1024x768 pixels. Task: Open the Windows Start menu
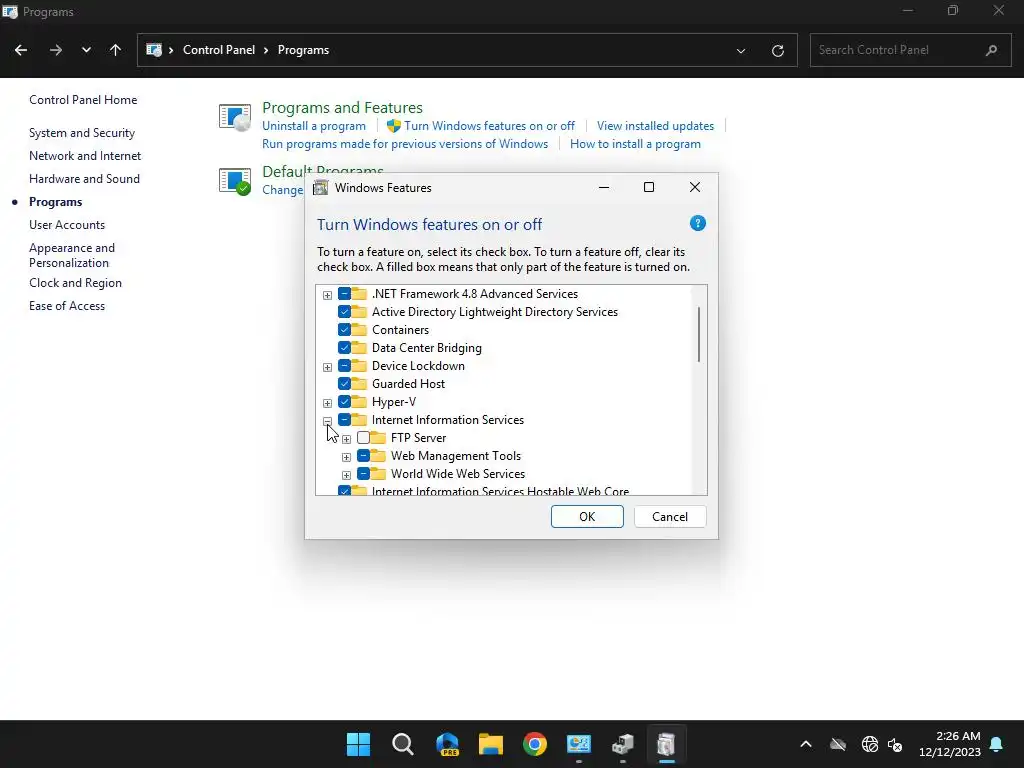coord(359,744)
